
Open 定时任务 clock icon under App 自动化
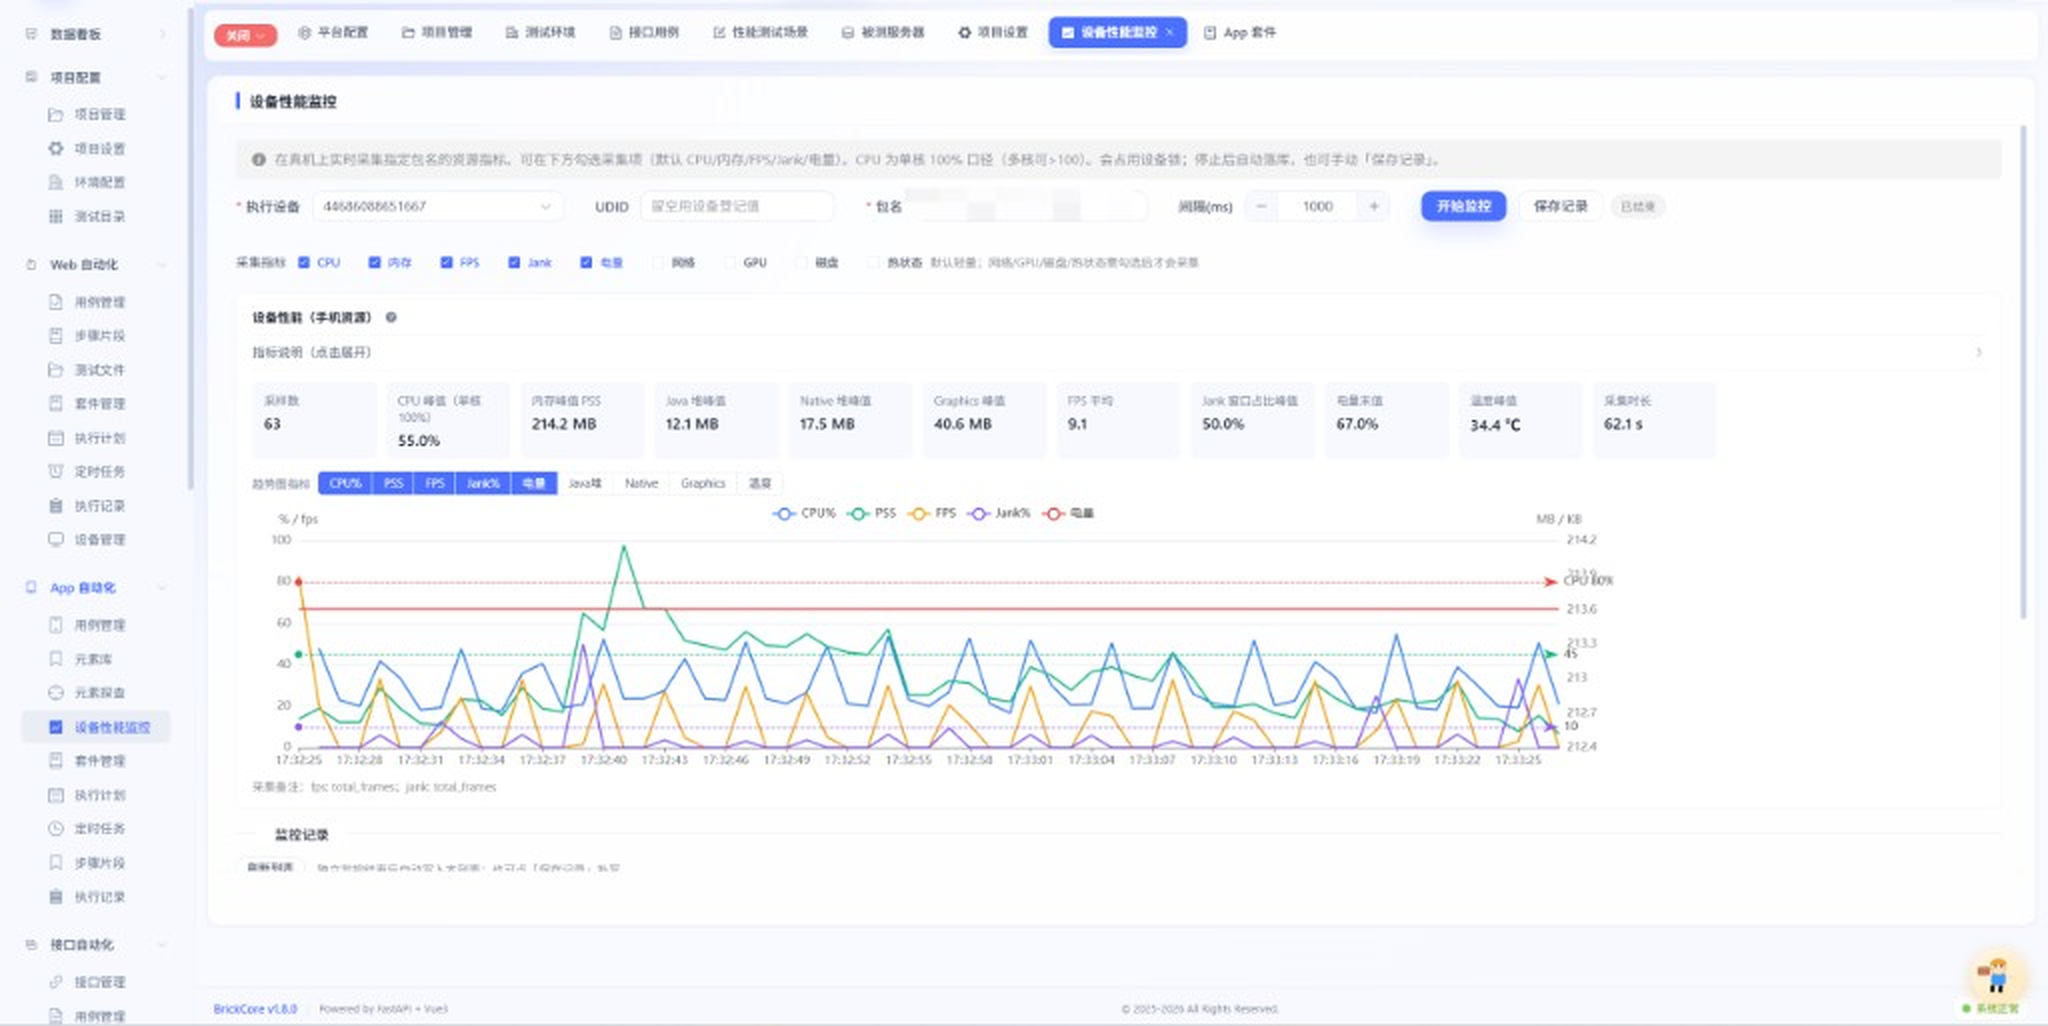tap(56, 829)
